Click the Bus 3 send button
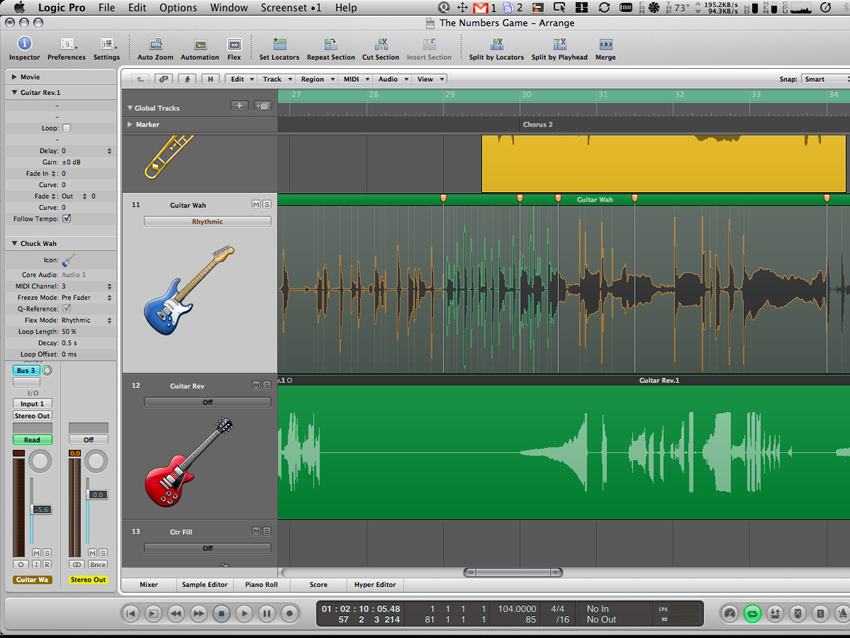Screen dimensions: 850x638 [26, 370]
